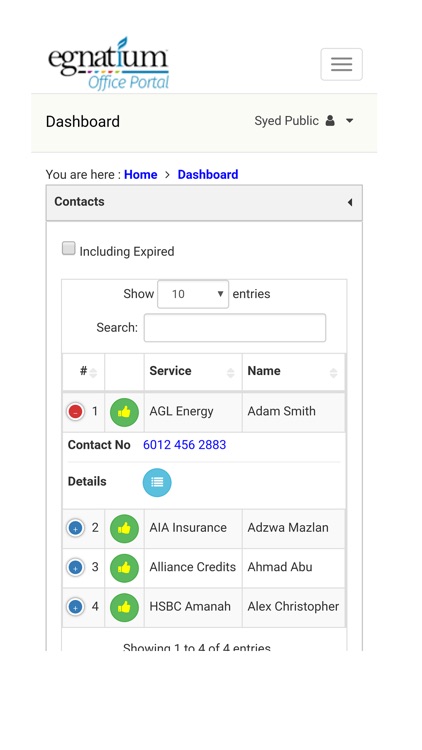Select the HSBC Amanah cell
Screen dimensions: 422x750
(x=193, y=607)
